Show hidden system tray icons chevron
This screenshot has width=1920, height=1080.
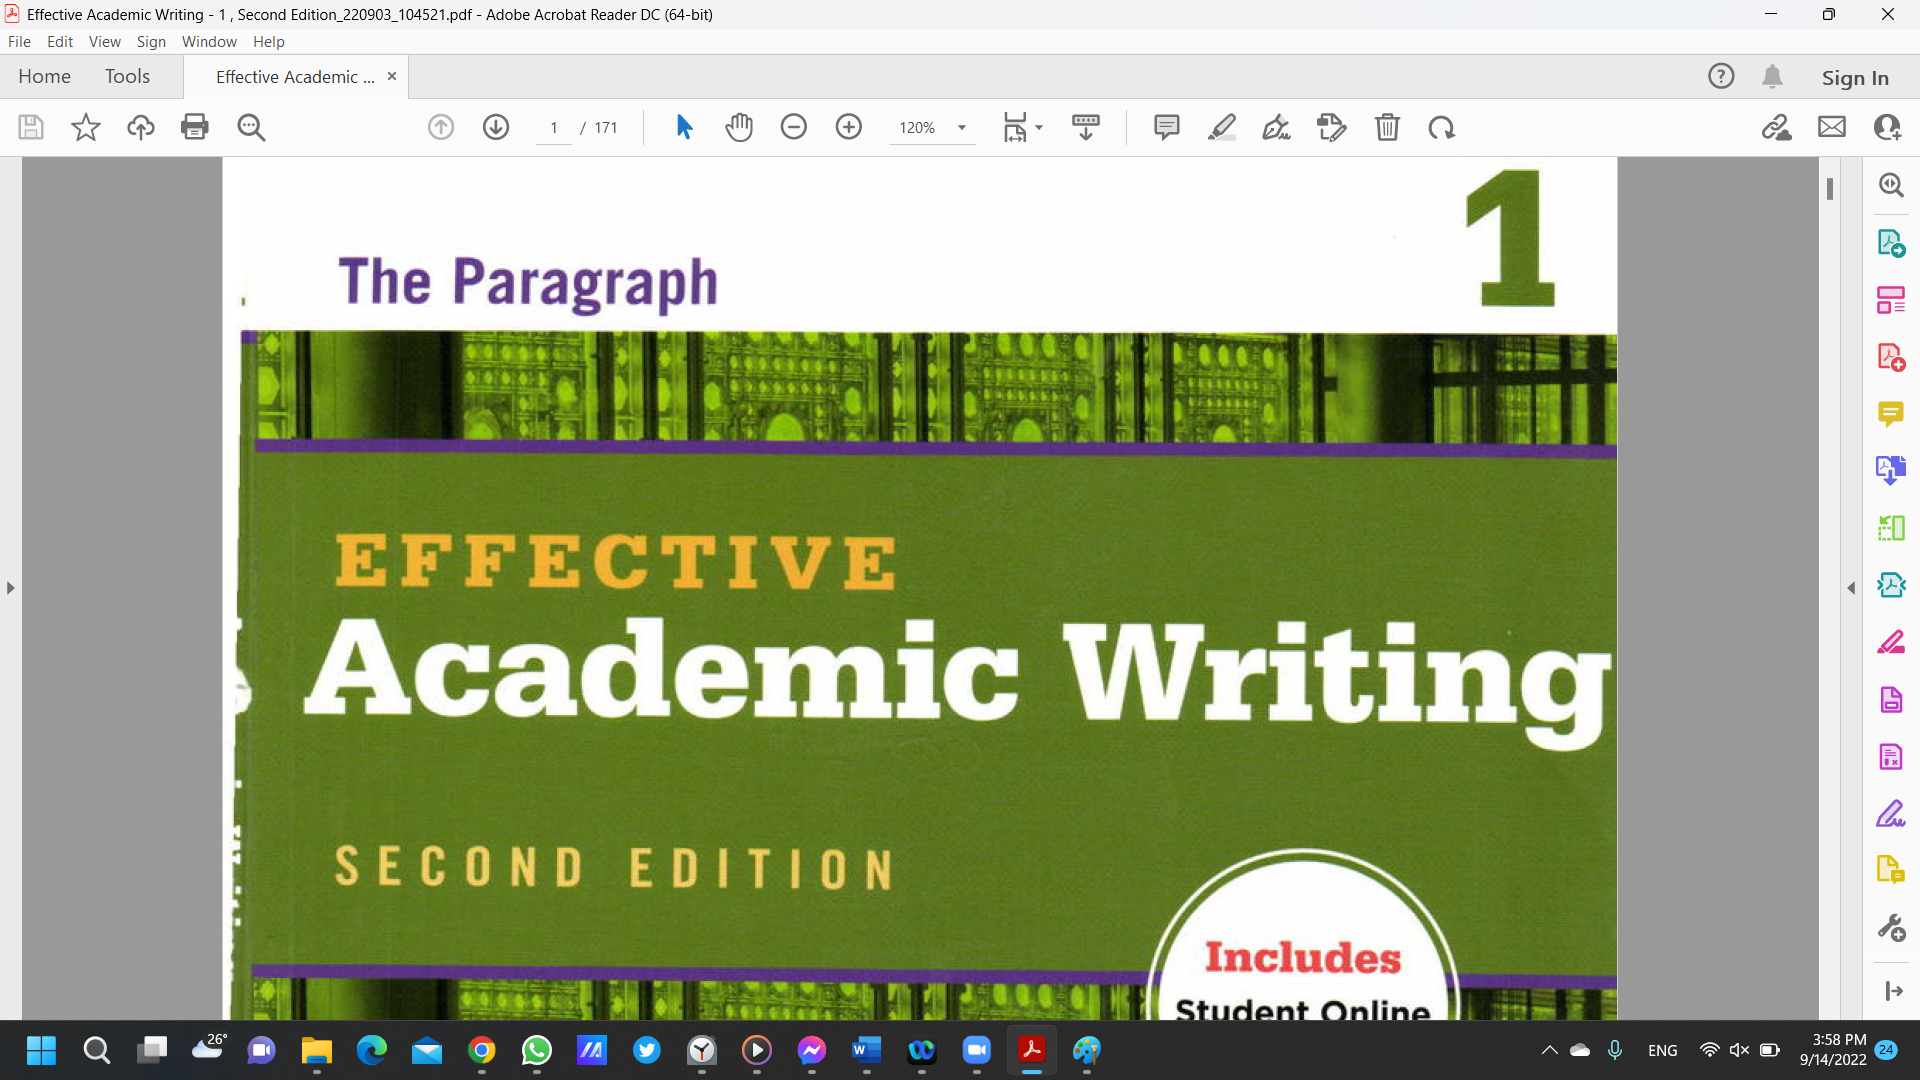pos(1549,1050)
